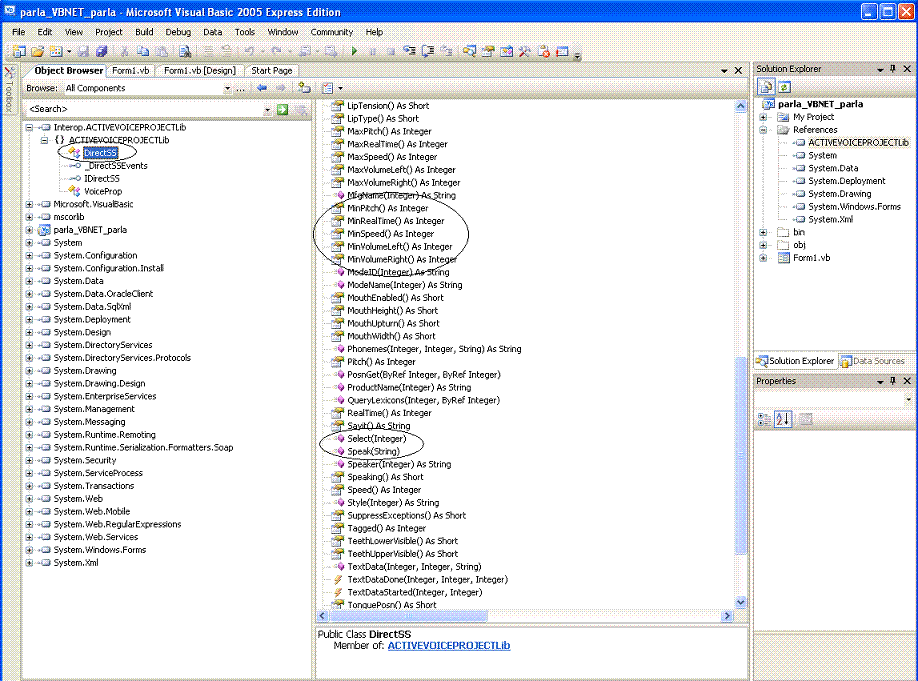Click Alphabetical sort icon in Properties panel
Image resolution: width=918 pixels, height=681 pixels.
(783, 419)
